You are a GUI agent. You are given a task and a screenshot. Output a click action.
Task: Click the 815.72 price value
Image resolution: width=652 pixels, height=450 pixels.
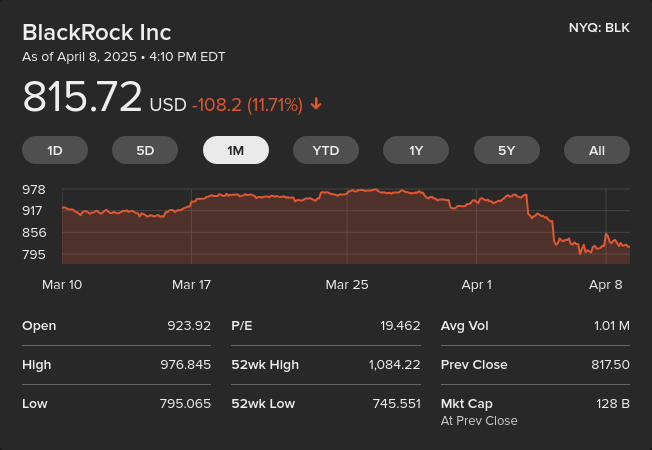coord(82,96)
